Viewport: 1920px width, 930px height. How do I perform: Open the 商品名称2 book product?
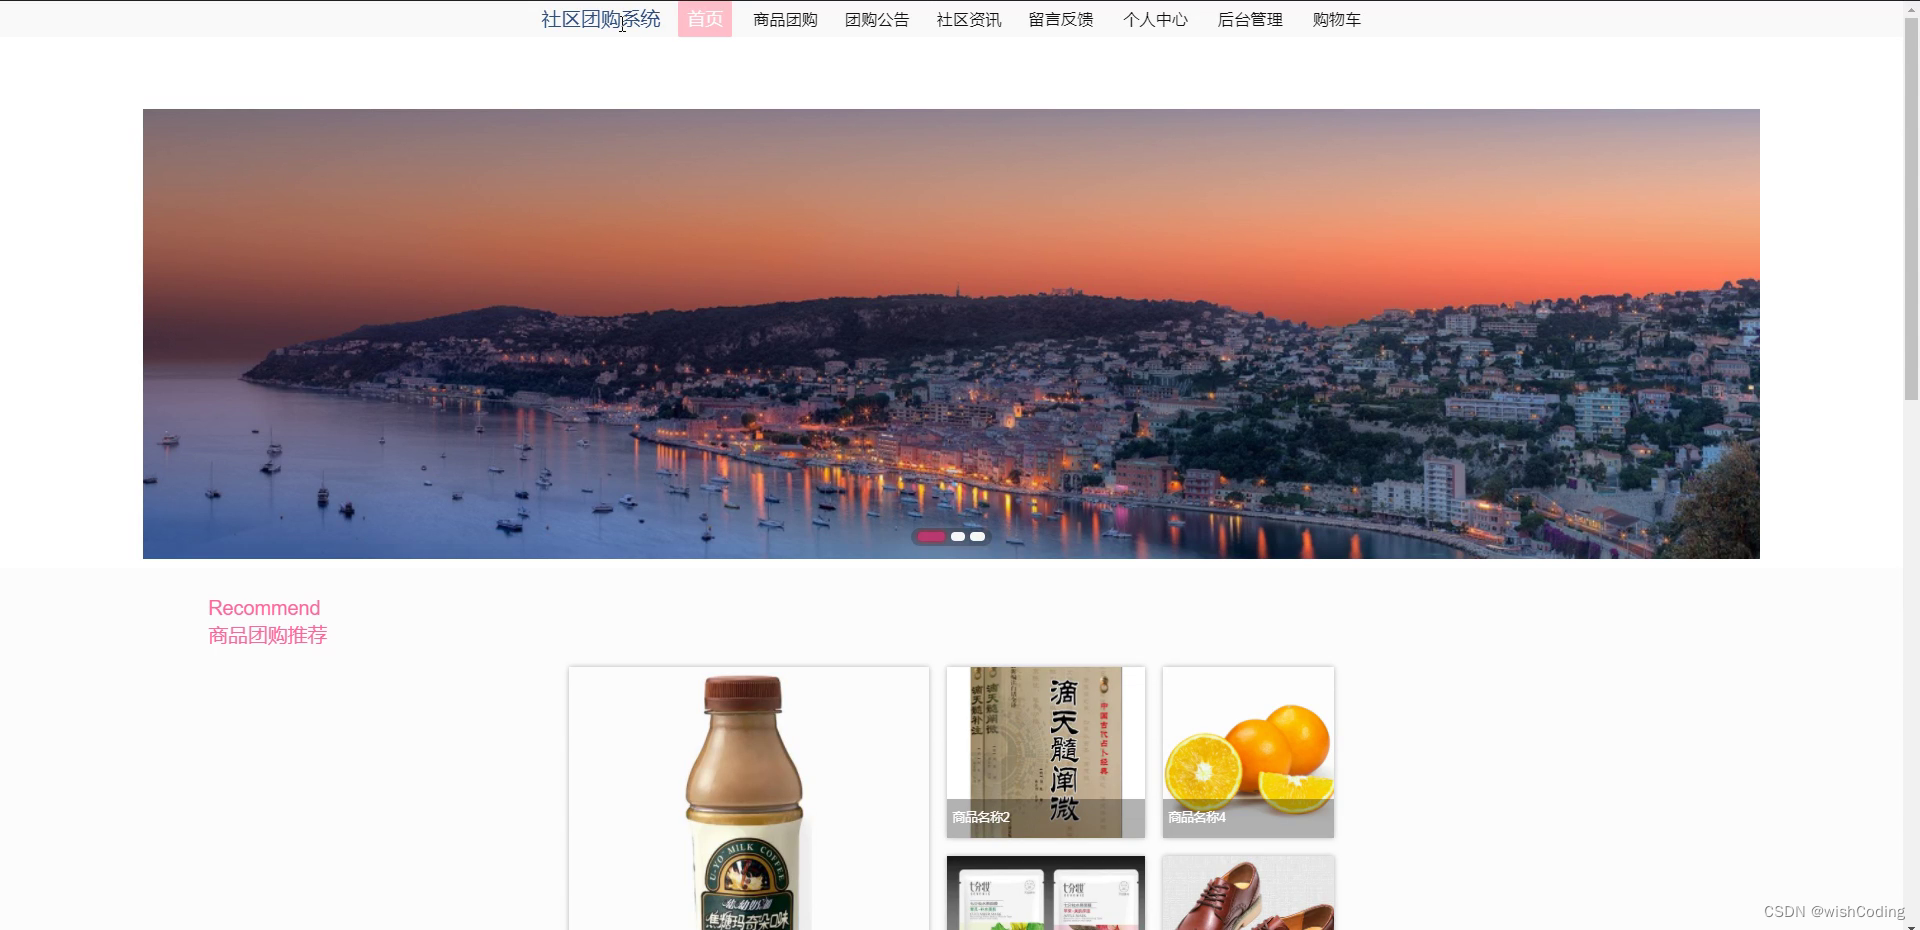[x=1046, y=752]
